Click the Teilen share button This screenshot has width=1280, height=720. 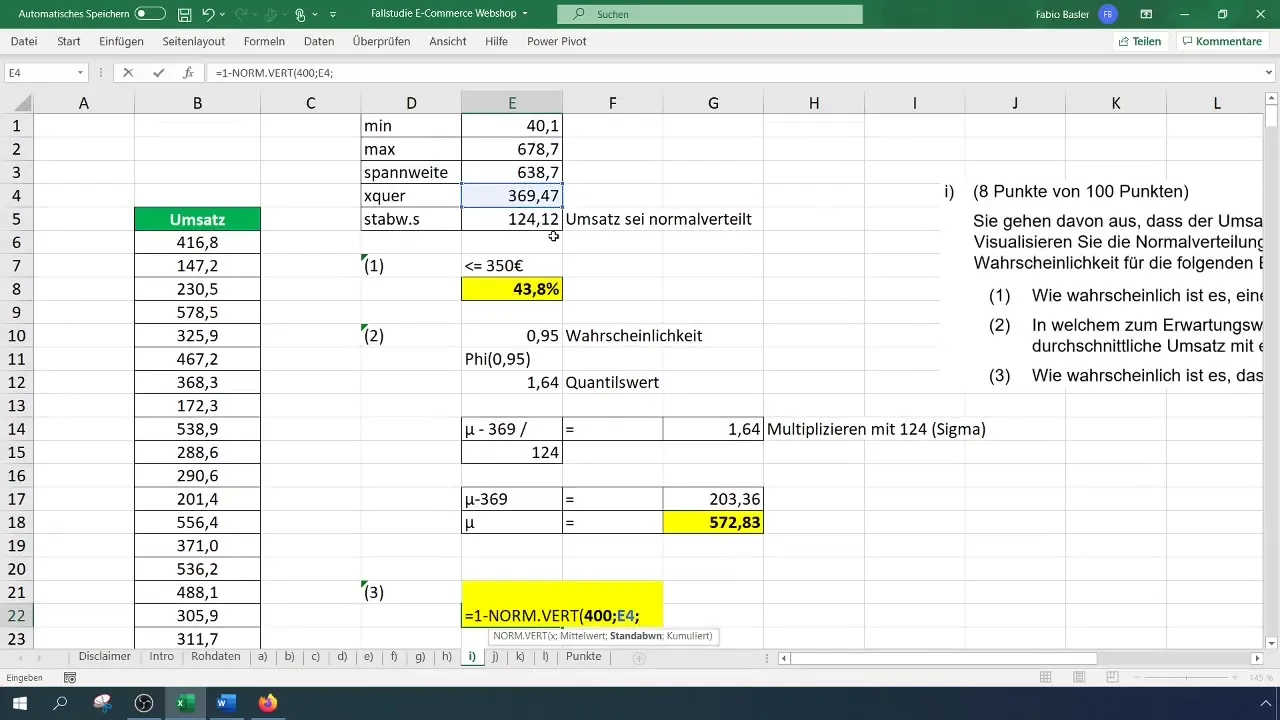click(x=1139, y=41)
